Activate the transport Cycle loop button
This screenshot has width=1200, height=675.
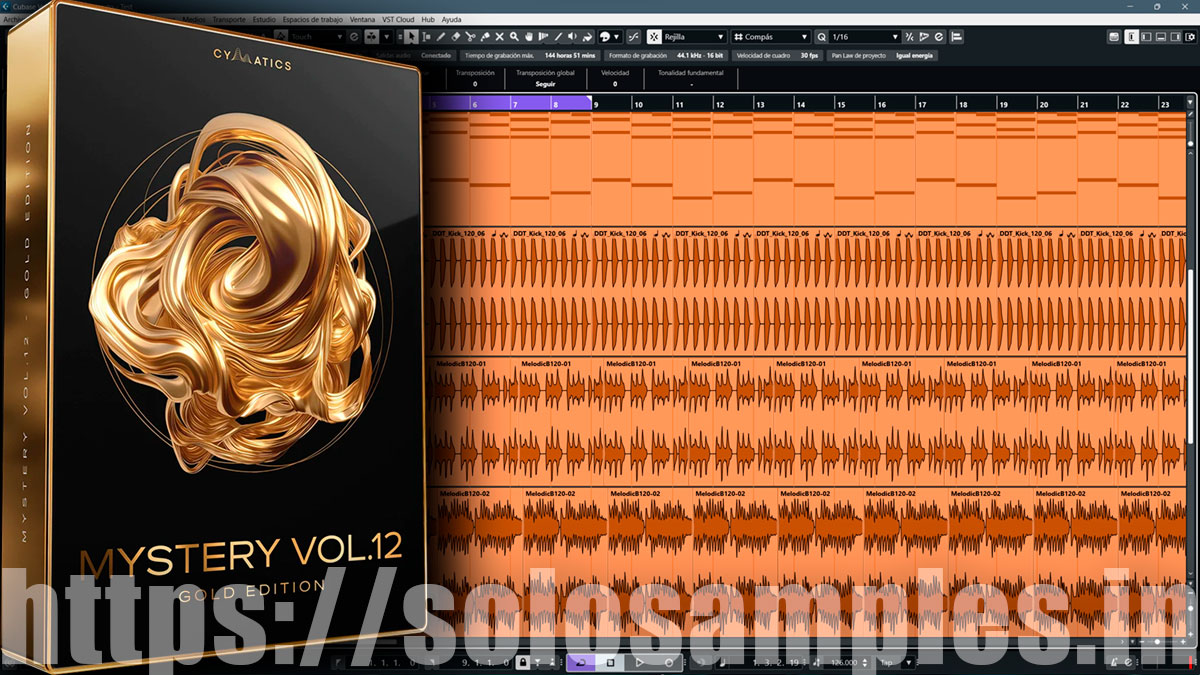[x=581, y=662]
